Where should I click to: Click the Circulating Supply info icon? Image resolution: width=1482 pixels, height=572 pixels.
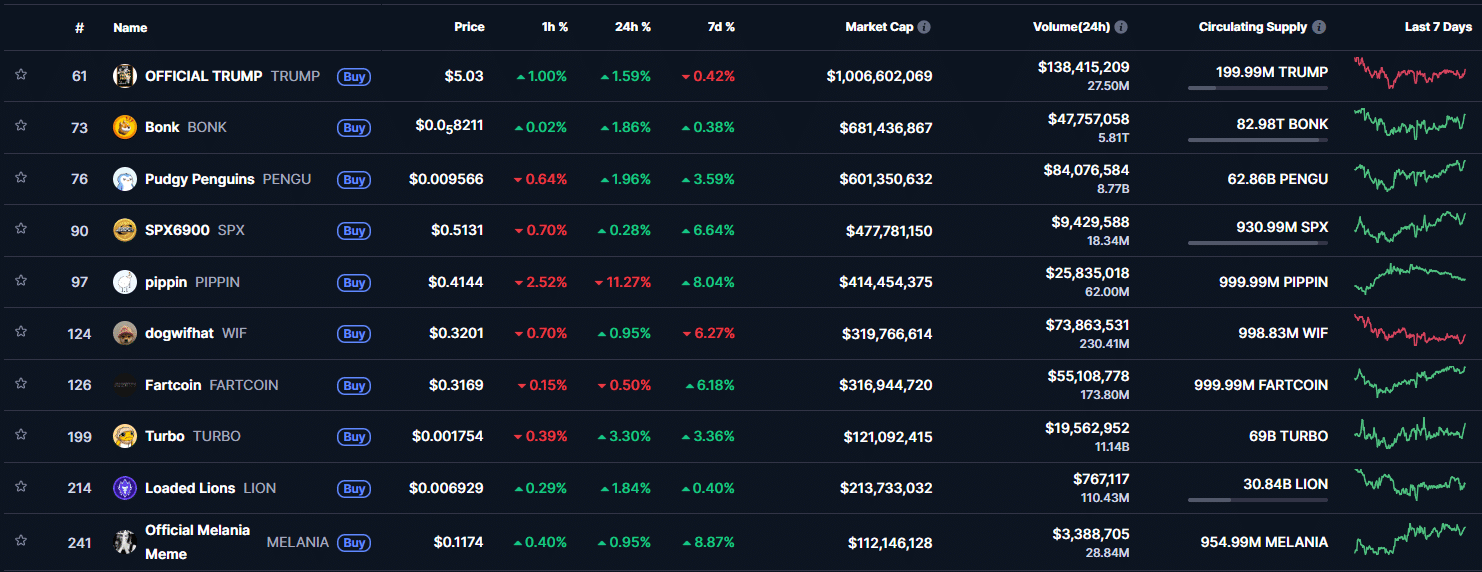pos(1319,27)
